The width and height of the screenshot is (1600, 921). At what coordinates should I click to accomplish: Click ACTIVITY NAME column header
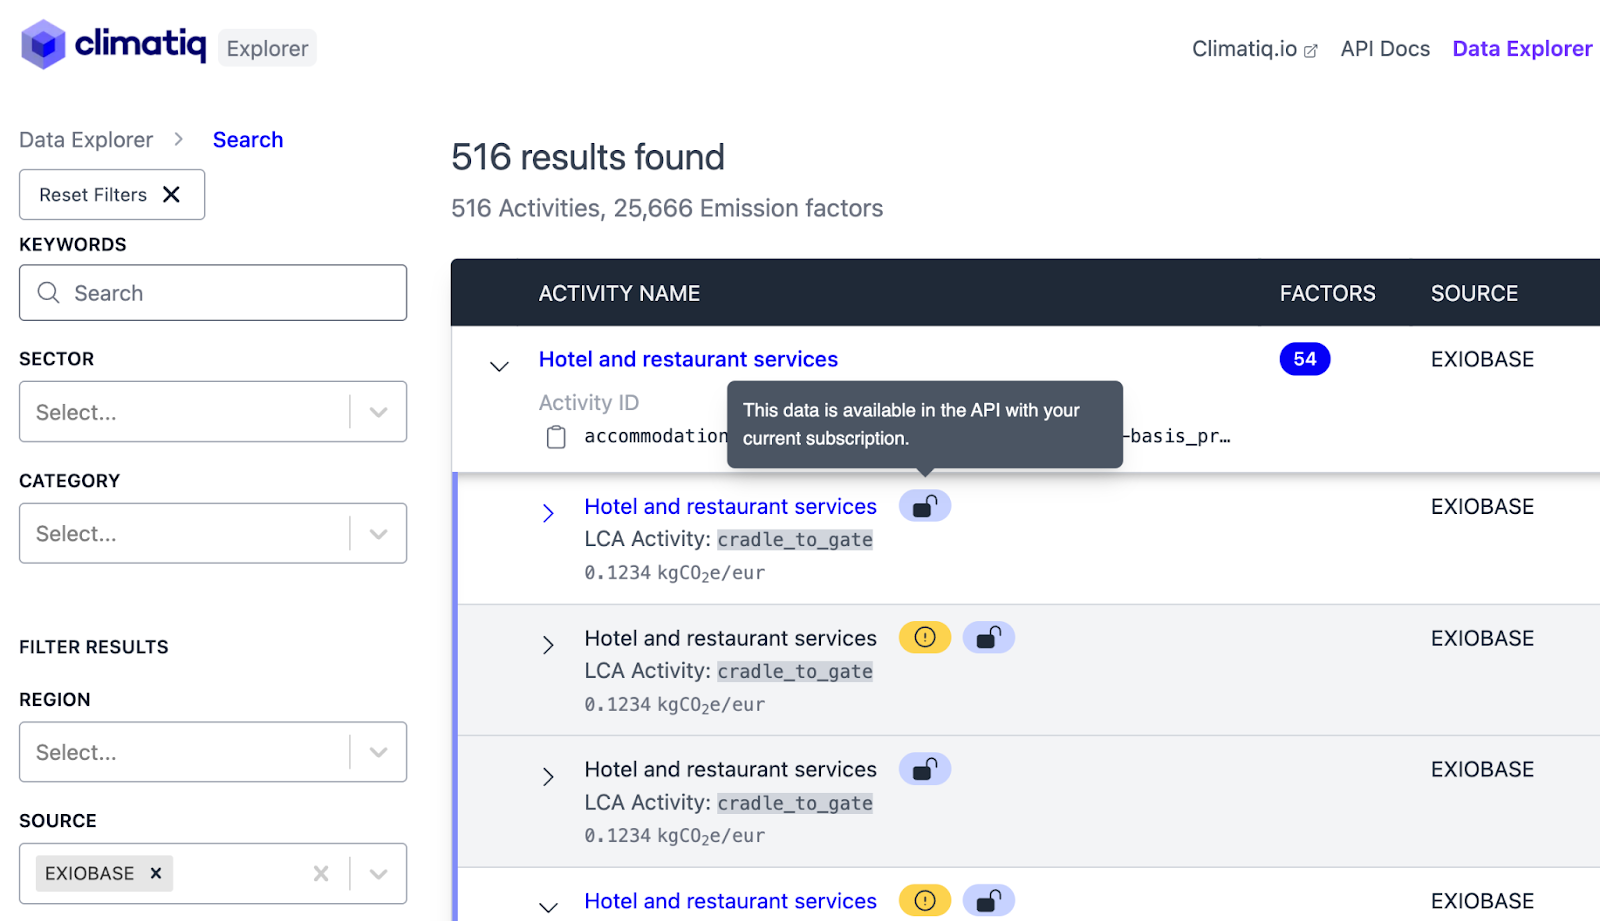tap(619, 293)
